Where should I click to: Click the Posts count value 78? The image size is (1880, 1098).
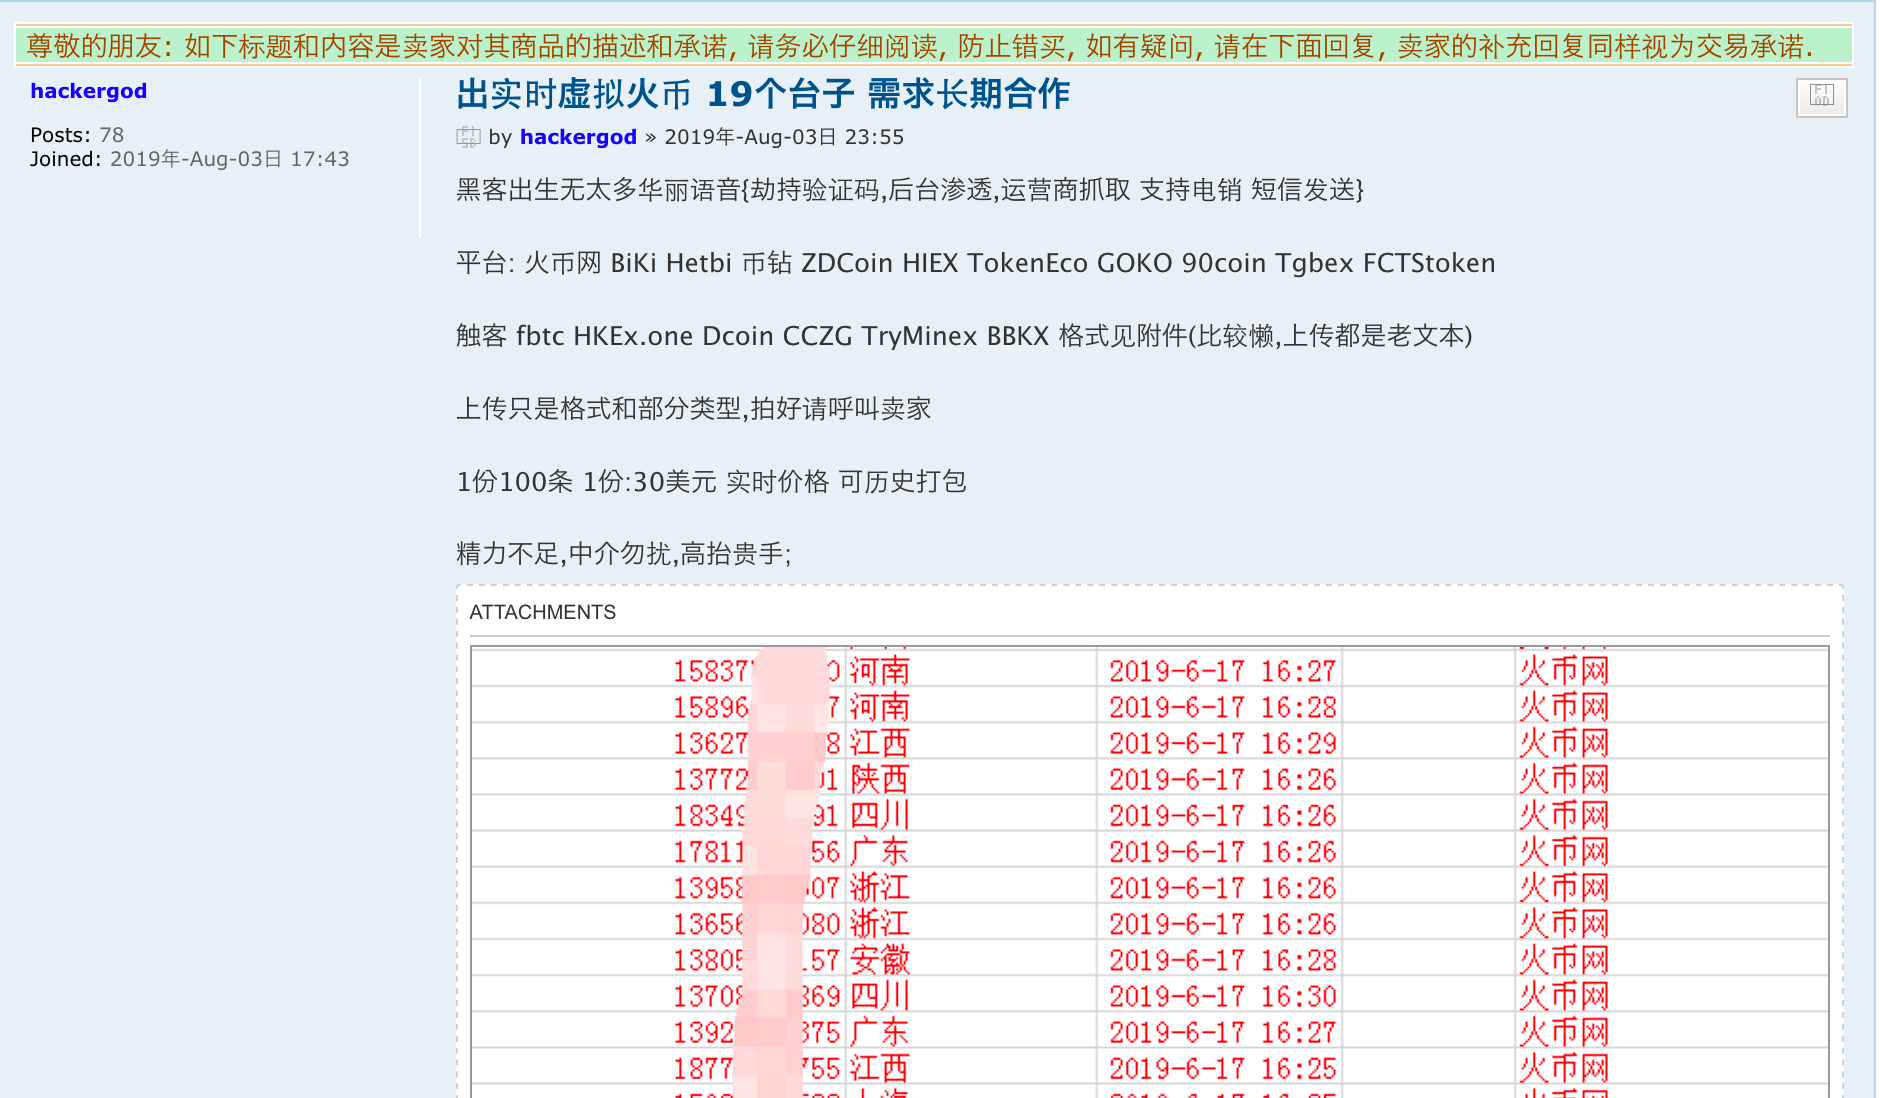[x=111, y=134]
